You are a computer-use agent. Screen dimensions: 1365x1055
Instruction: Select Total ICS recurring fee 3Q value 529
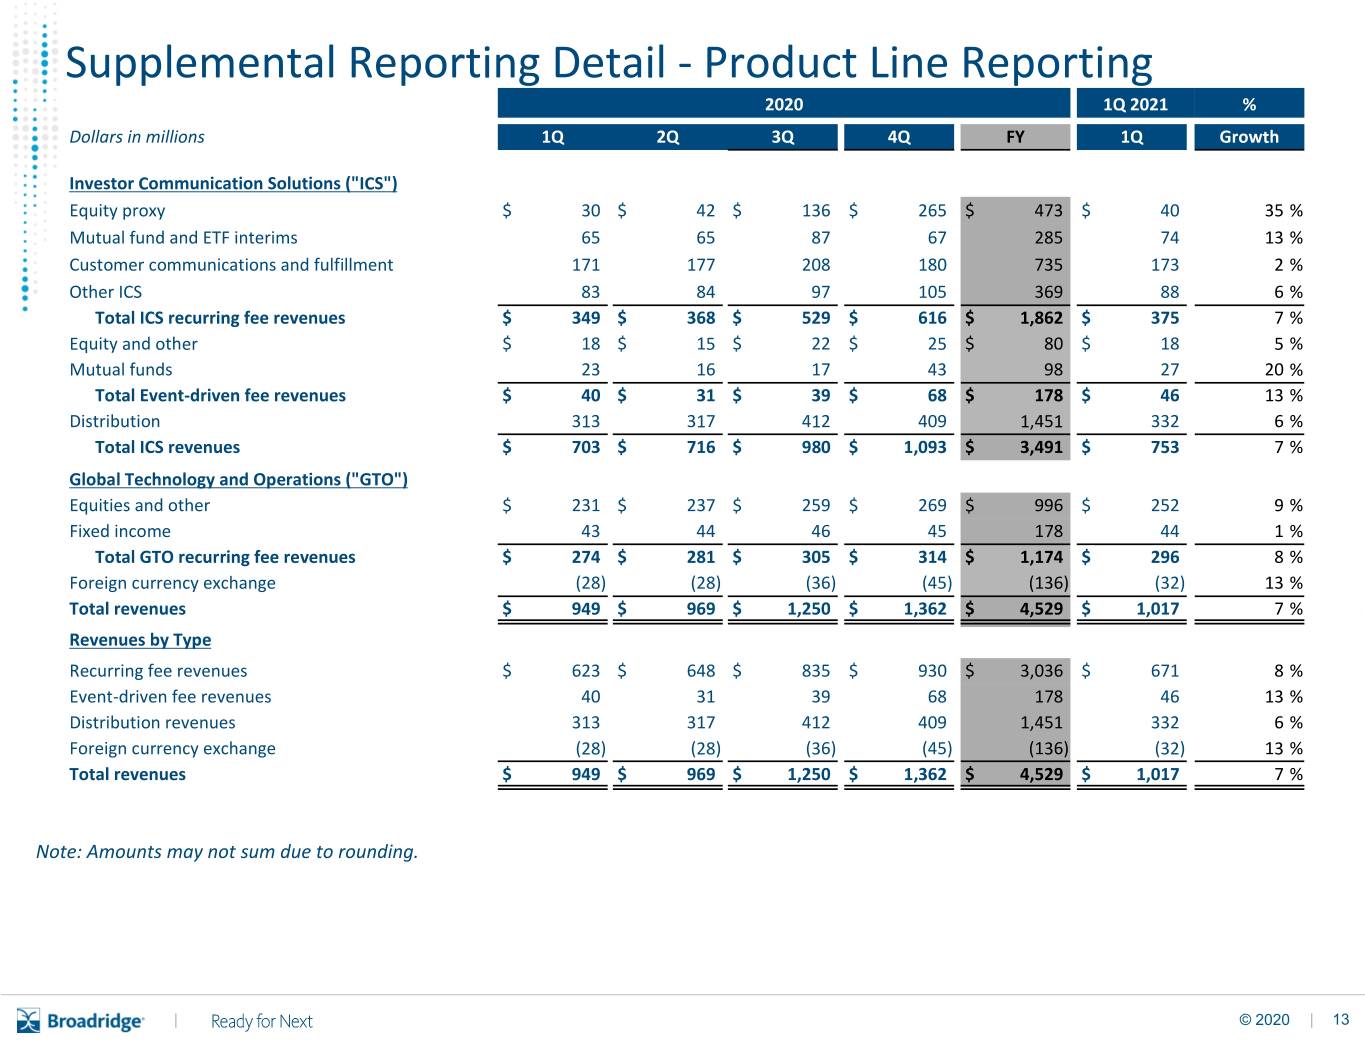pyautogui.click(x=816, y=318)
